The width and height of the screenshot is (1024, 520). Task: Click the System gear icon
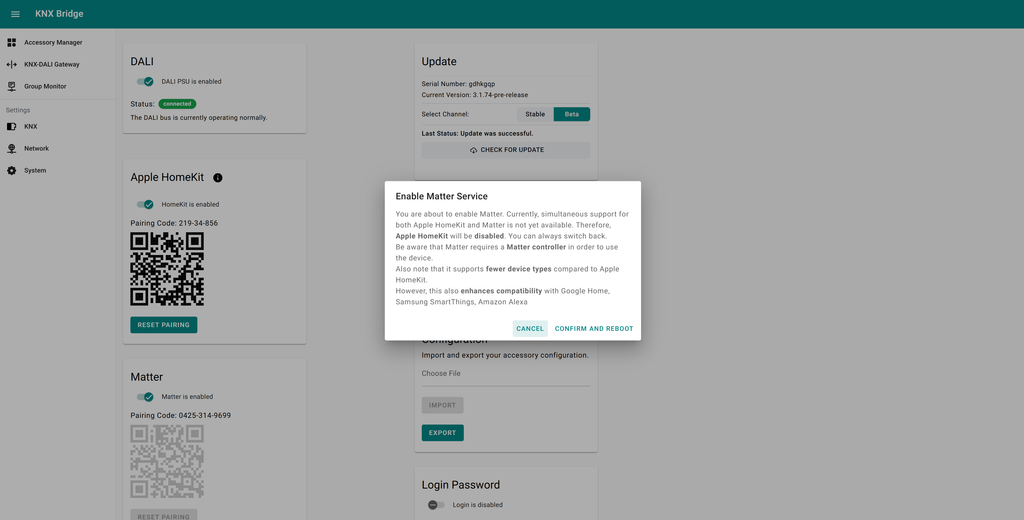coord(11,171)
